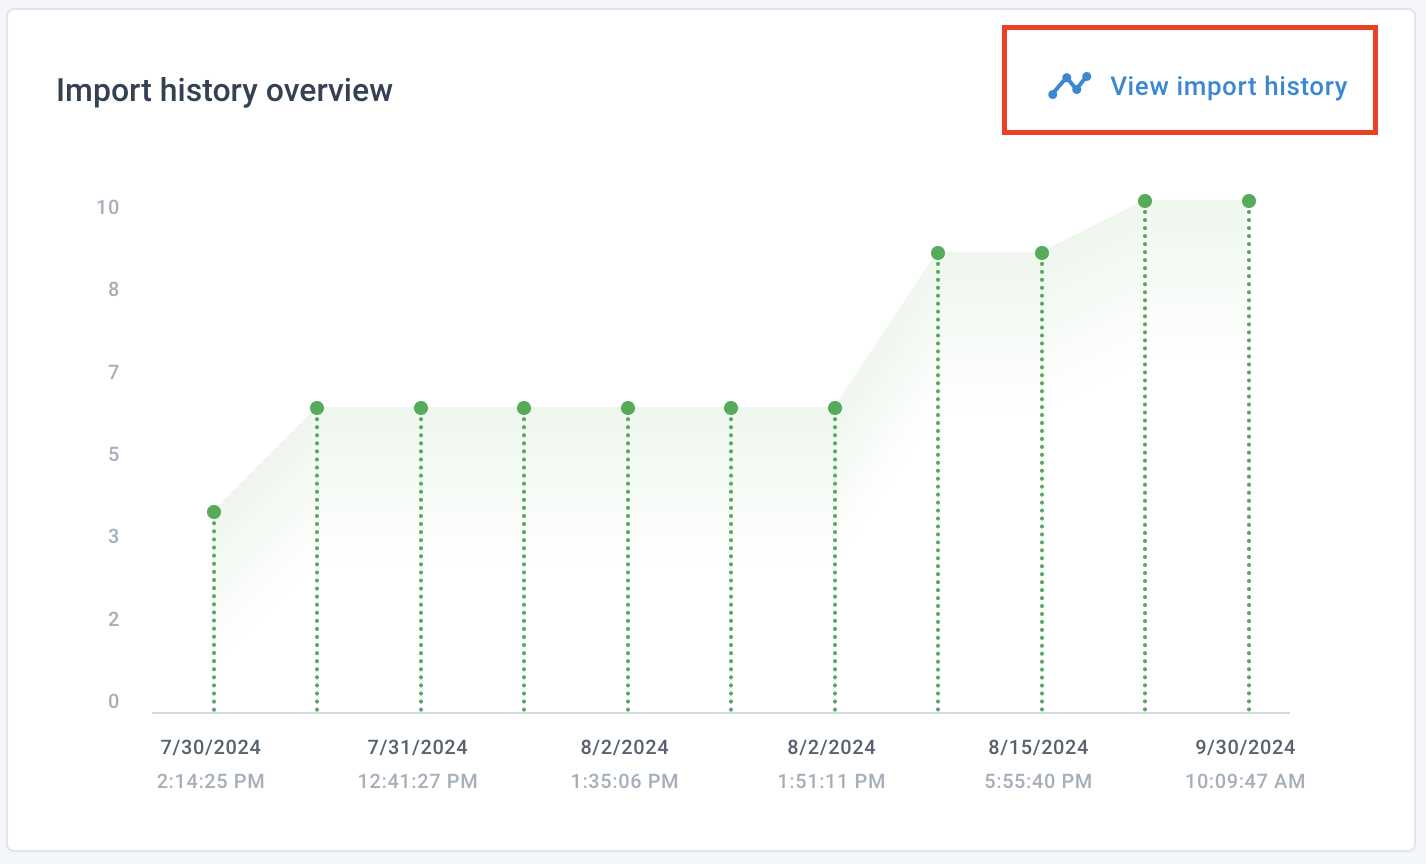Click the 1:35:06 PM time label
The width and height of the screenshot is (1426, 864).
(x=625, y=781)
